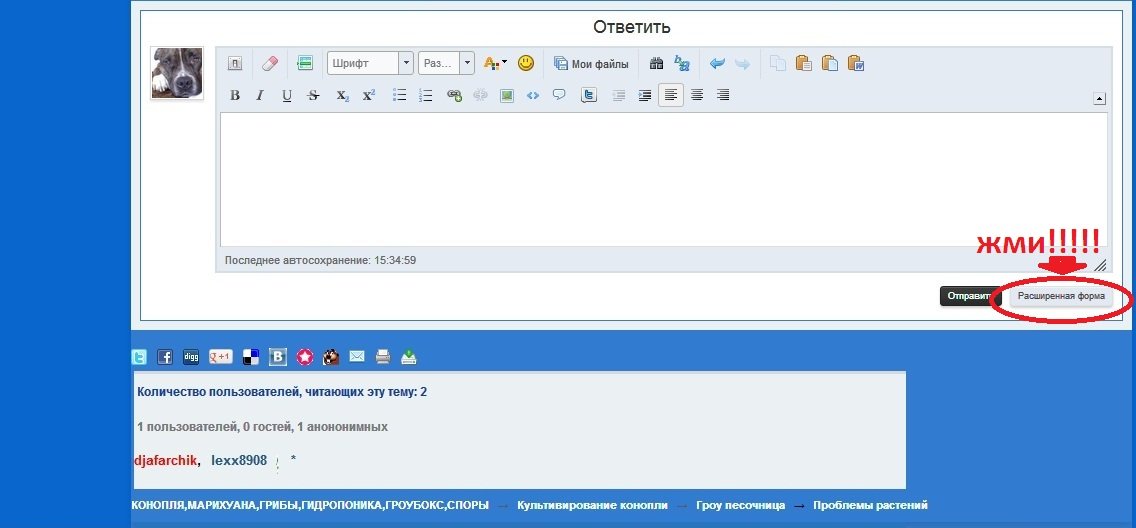Viewport: 1136px width, 528px height.
Task: Undo the last edit
Action: coord(717,64)
